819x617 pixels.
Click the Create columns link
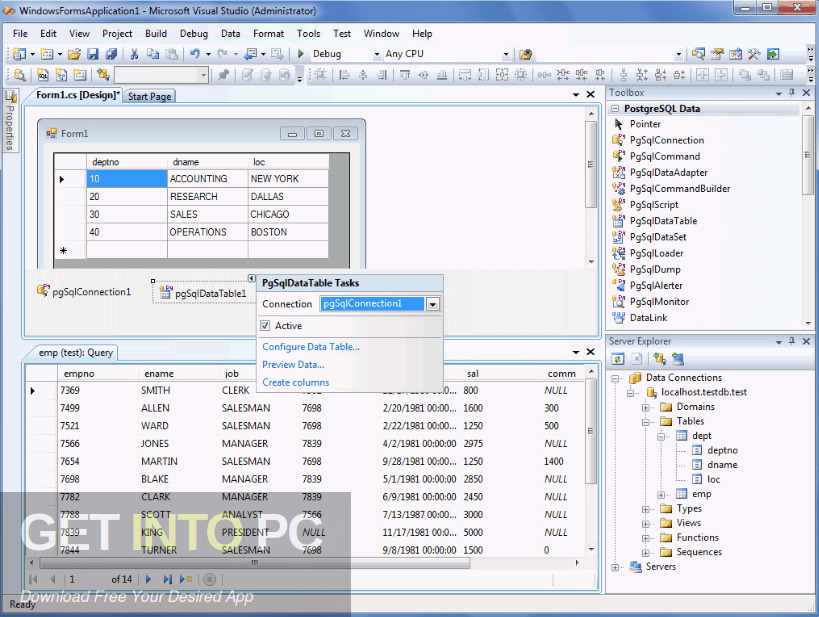(296, 382)
